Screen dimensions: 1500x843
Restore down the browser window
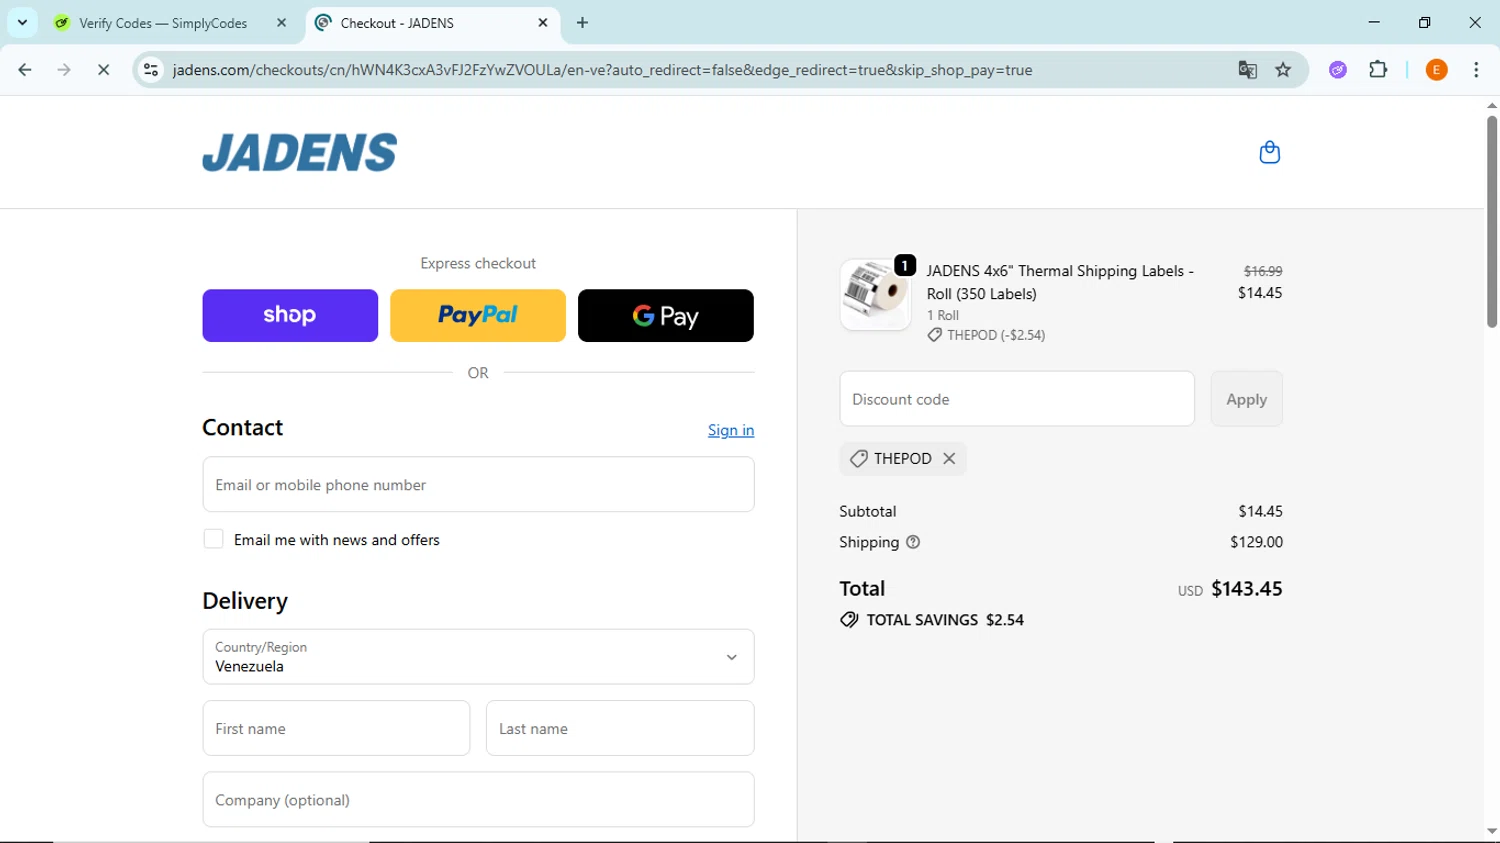(1424, 22)
